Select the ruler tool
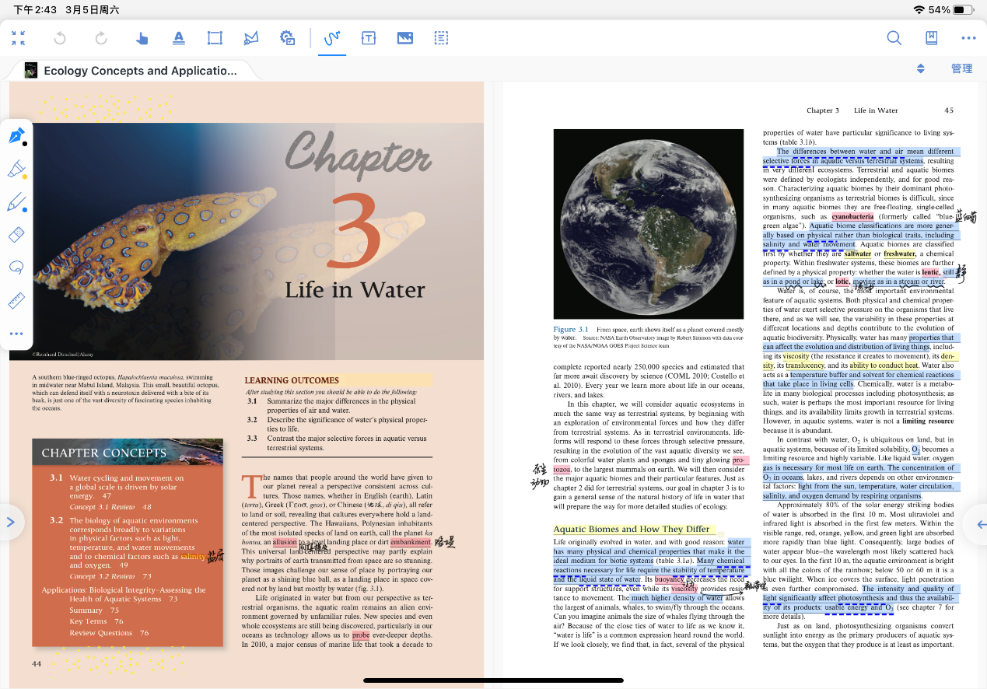This screenshot has width=987, height=689. [x=17, y=300]
